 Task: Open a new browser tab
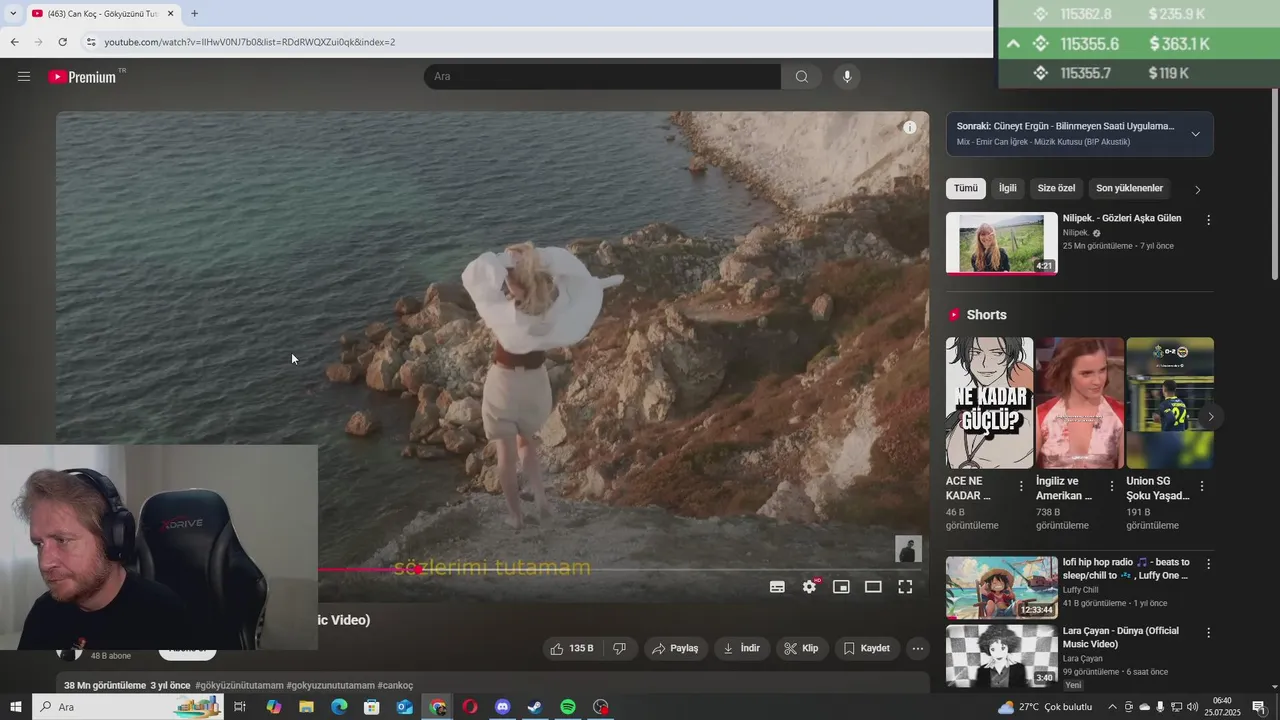[194, 13]
